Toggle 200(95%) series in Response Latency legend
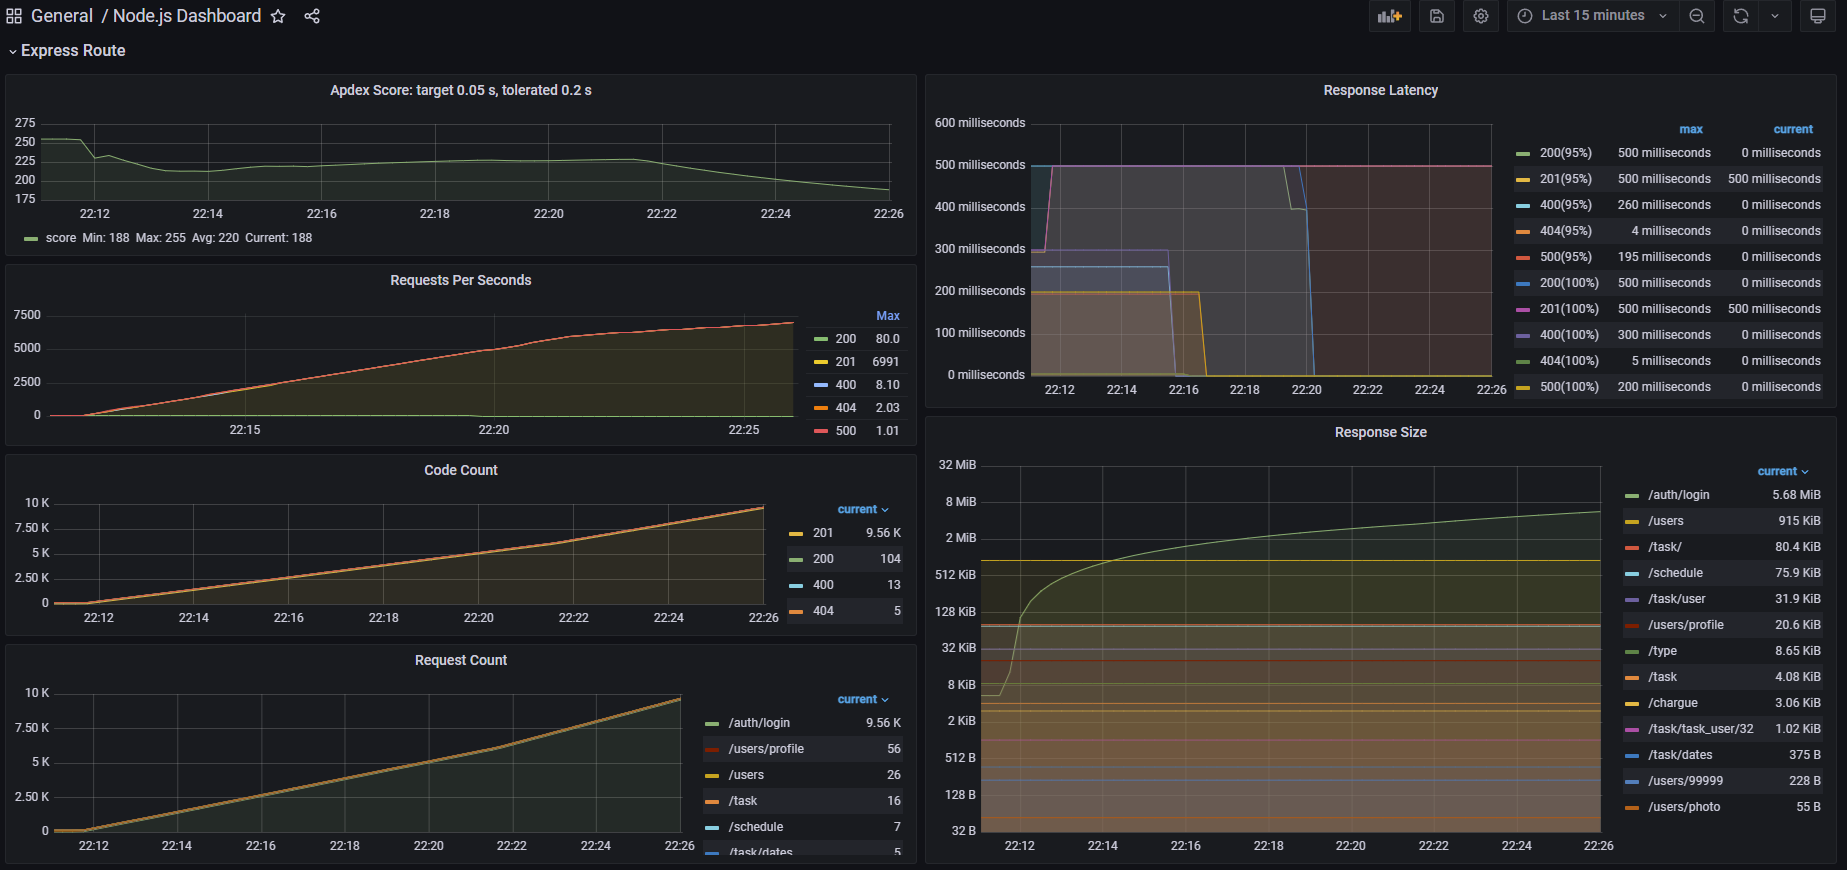This screenshot has width=1847, height=870. [x=1566, y=153]
